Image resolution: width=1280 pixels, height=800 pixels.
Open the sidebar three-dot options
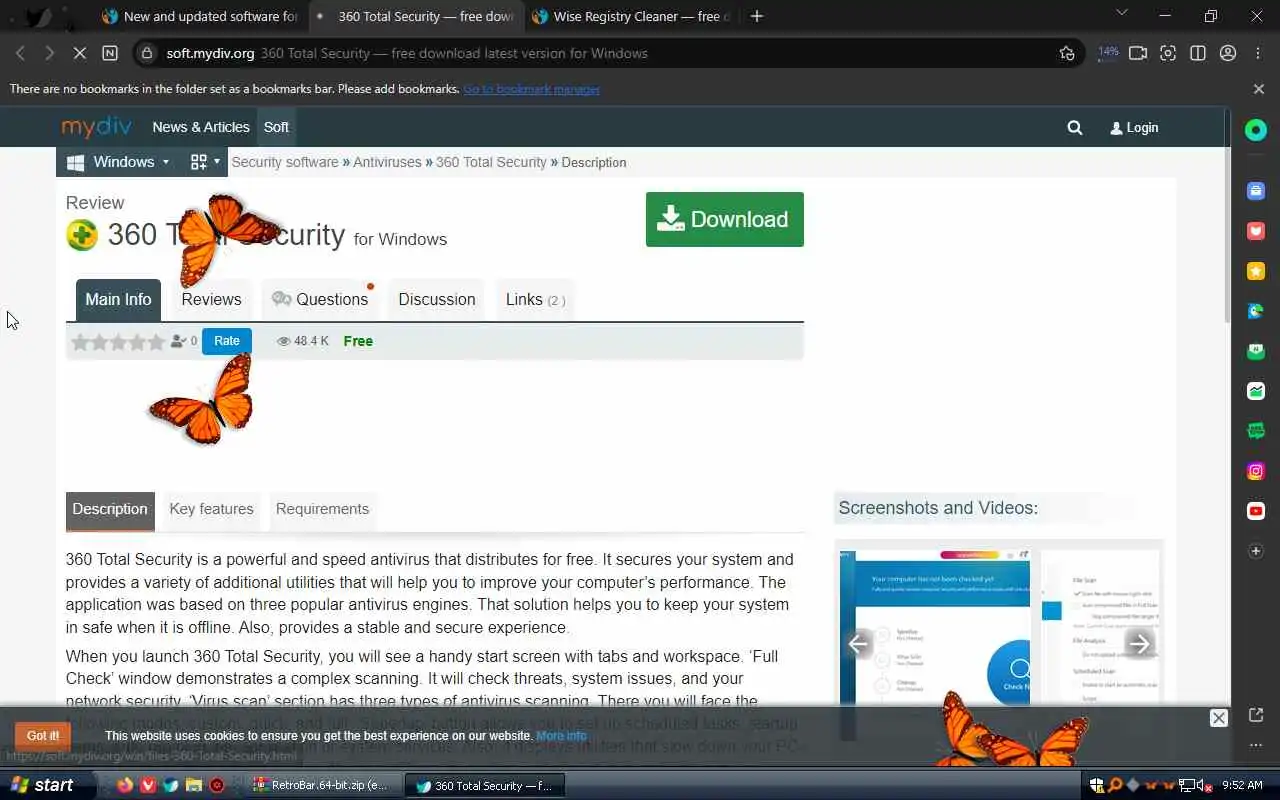tap(1256, 745)
